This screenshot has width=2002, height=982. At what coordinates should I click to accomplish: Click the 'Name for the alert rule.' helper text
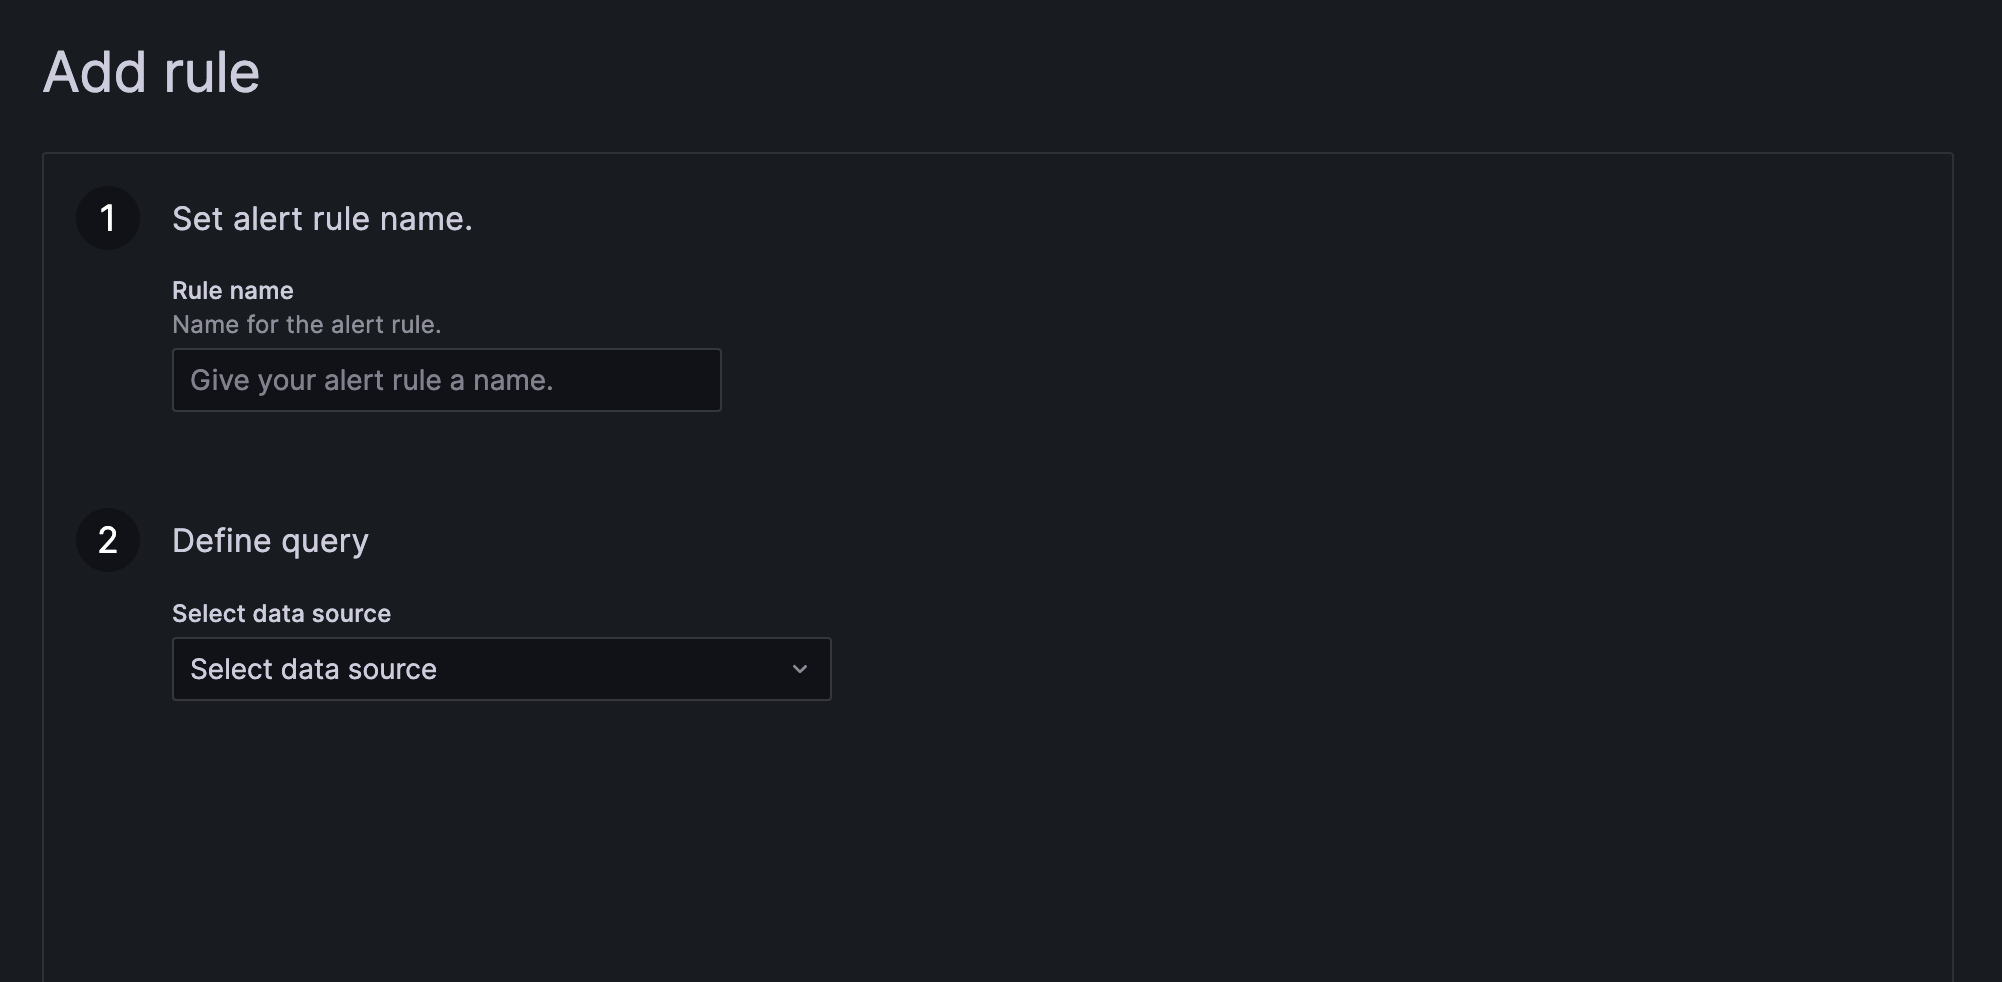tap(307, 324)
